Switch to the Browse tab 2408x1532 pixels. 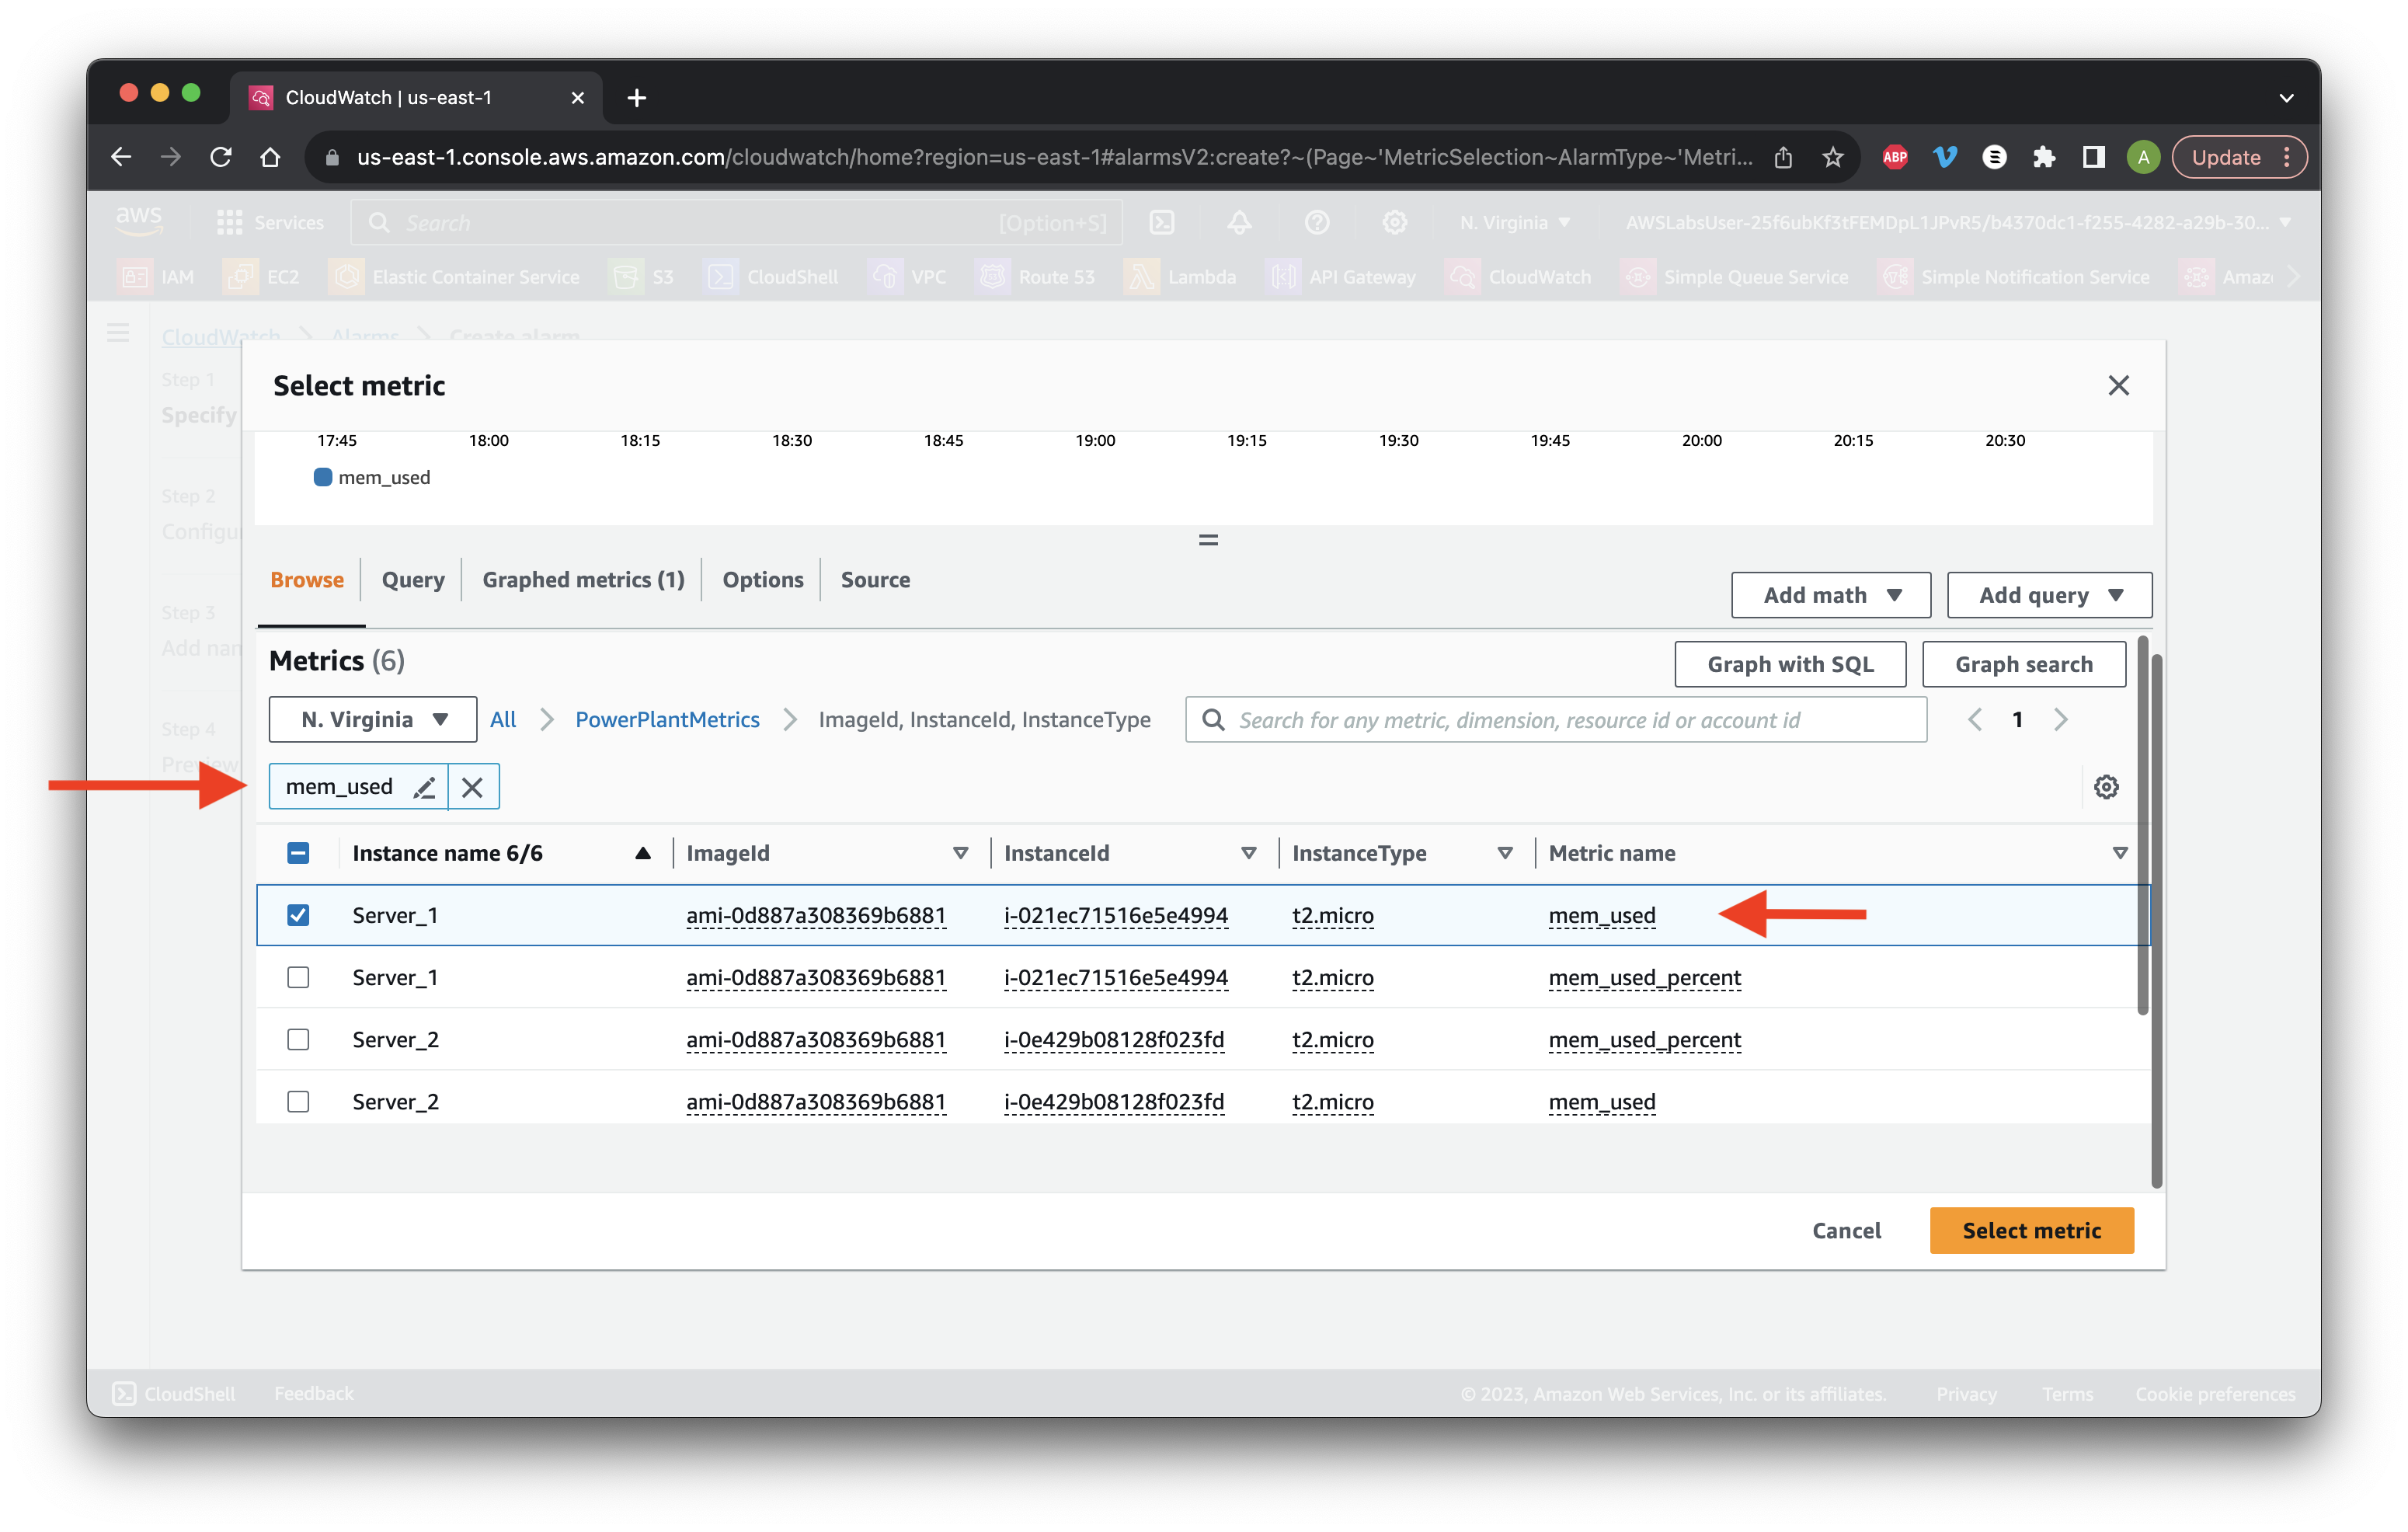(x=307, y=580)
